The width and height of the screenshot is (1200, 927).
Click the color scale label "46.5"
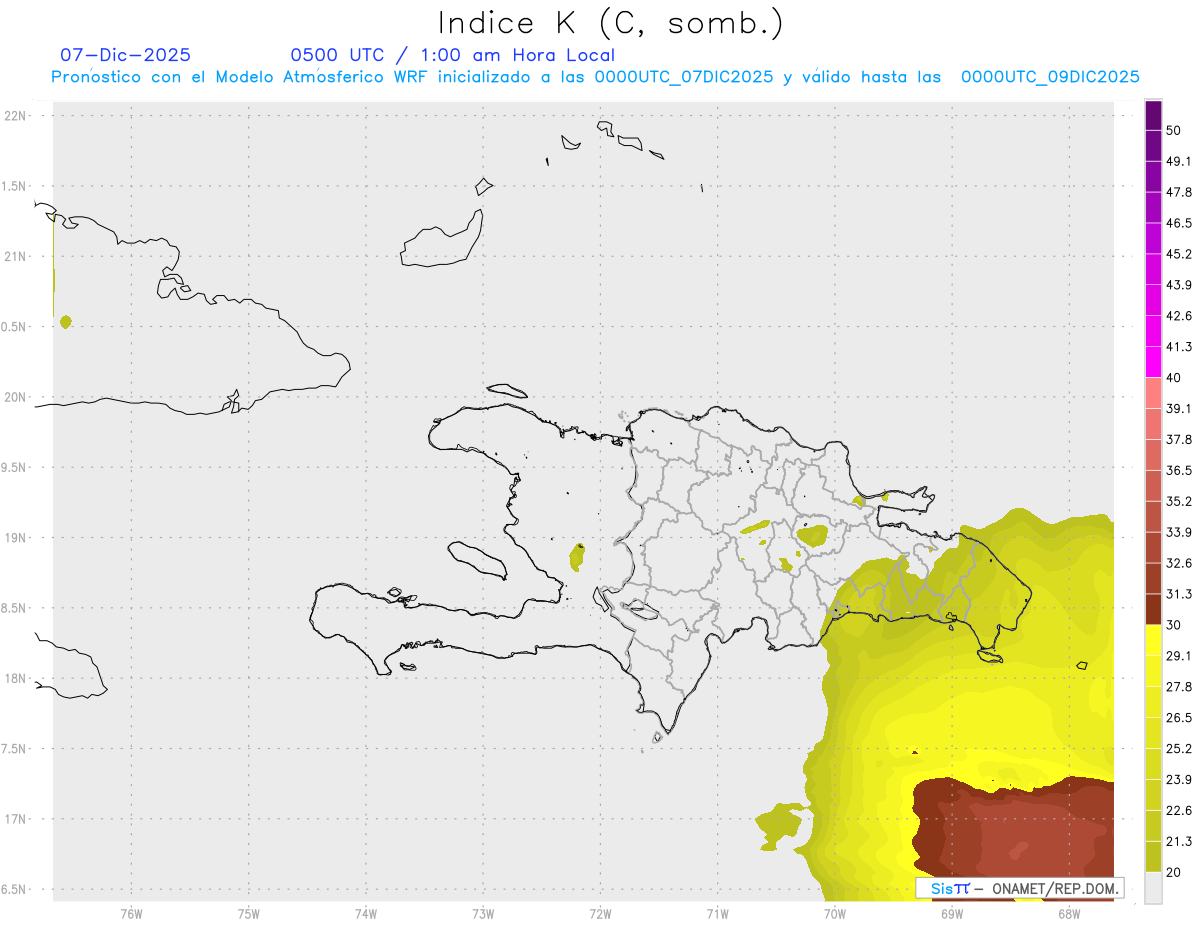click(x=1179, y=223)
